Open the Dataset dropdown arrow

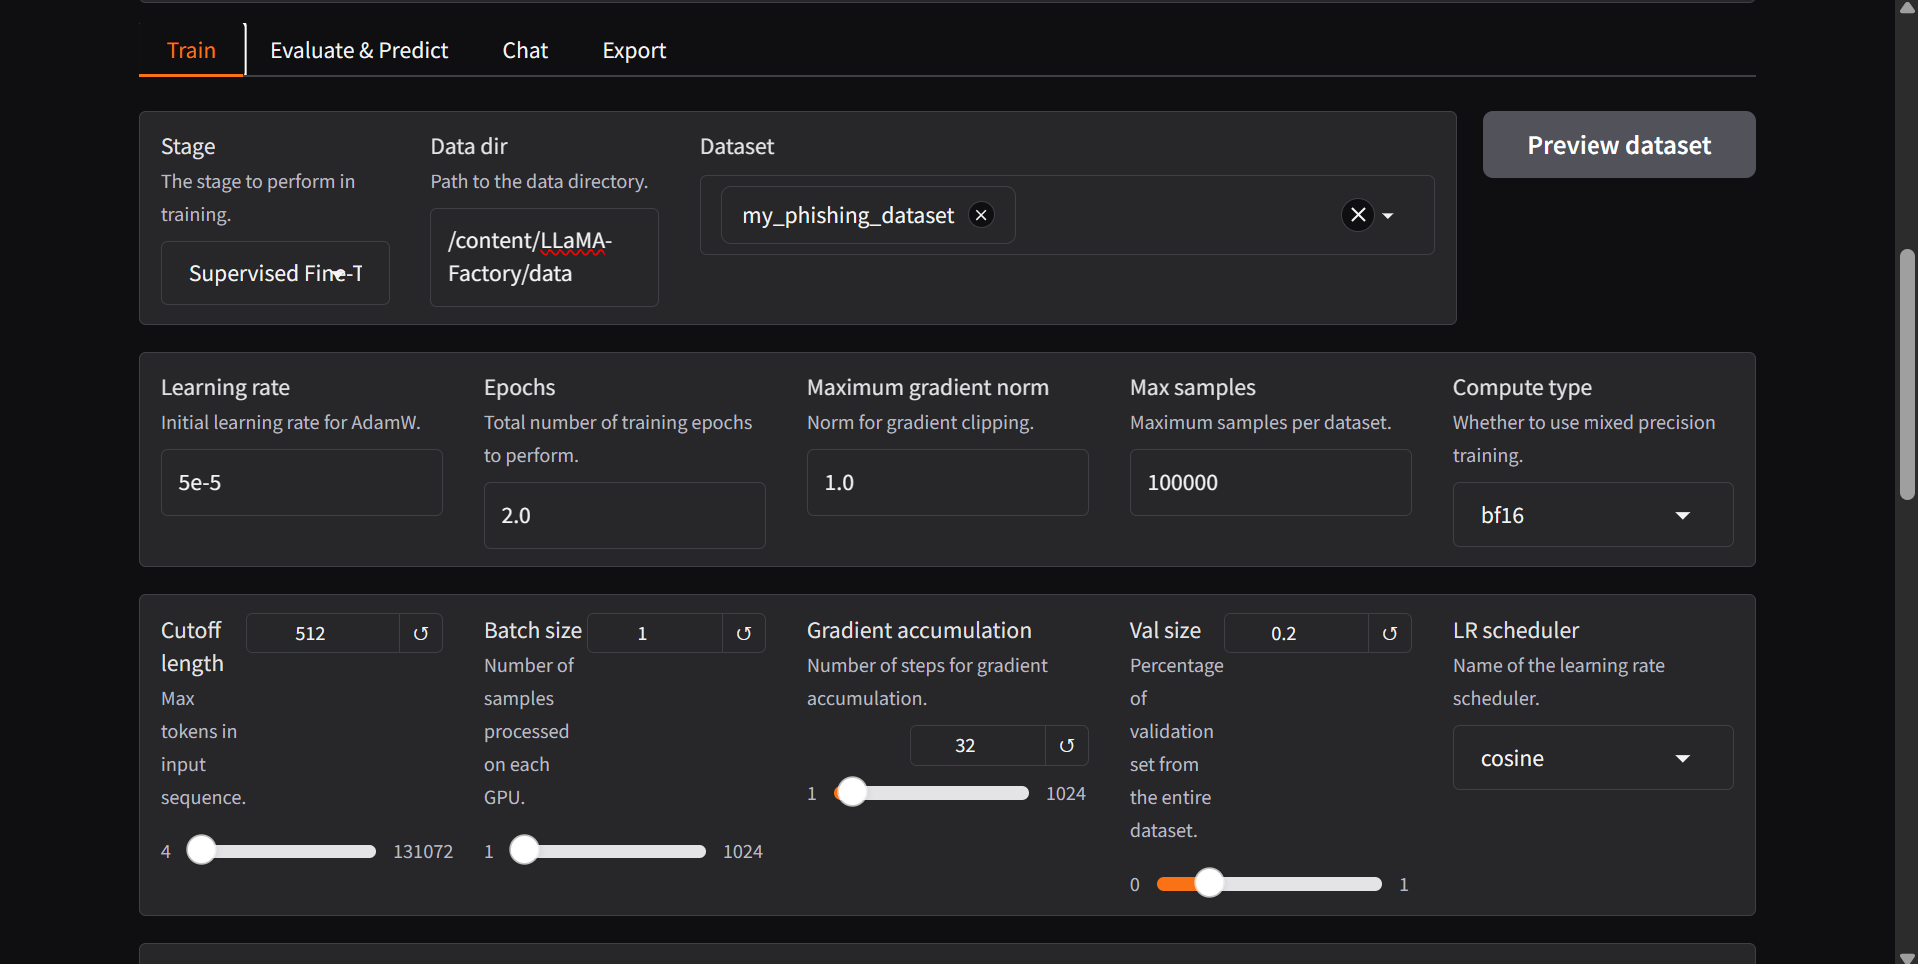click(x=1388, y=215)
